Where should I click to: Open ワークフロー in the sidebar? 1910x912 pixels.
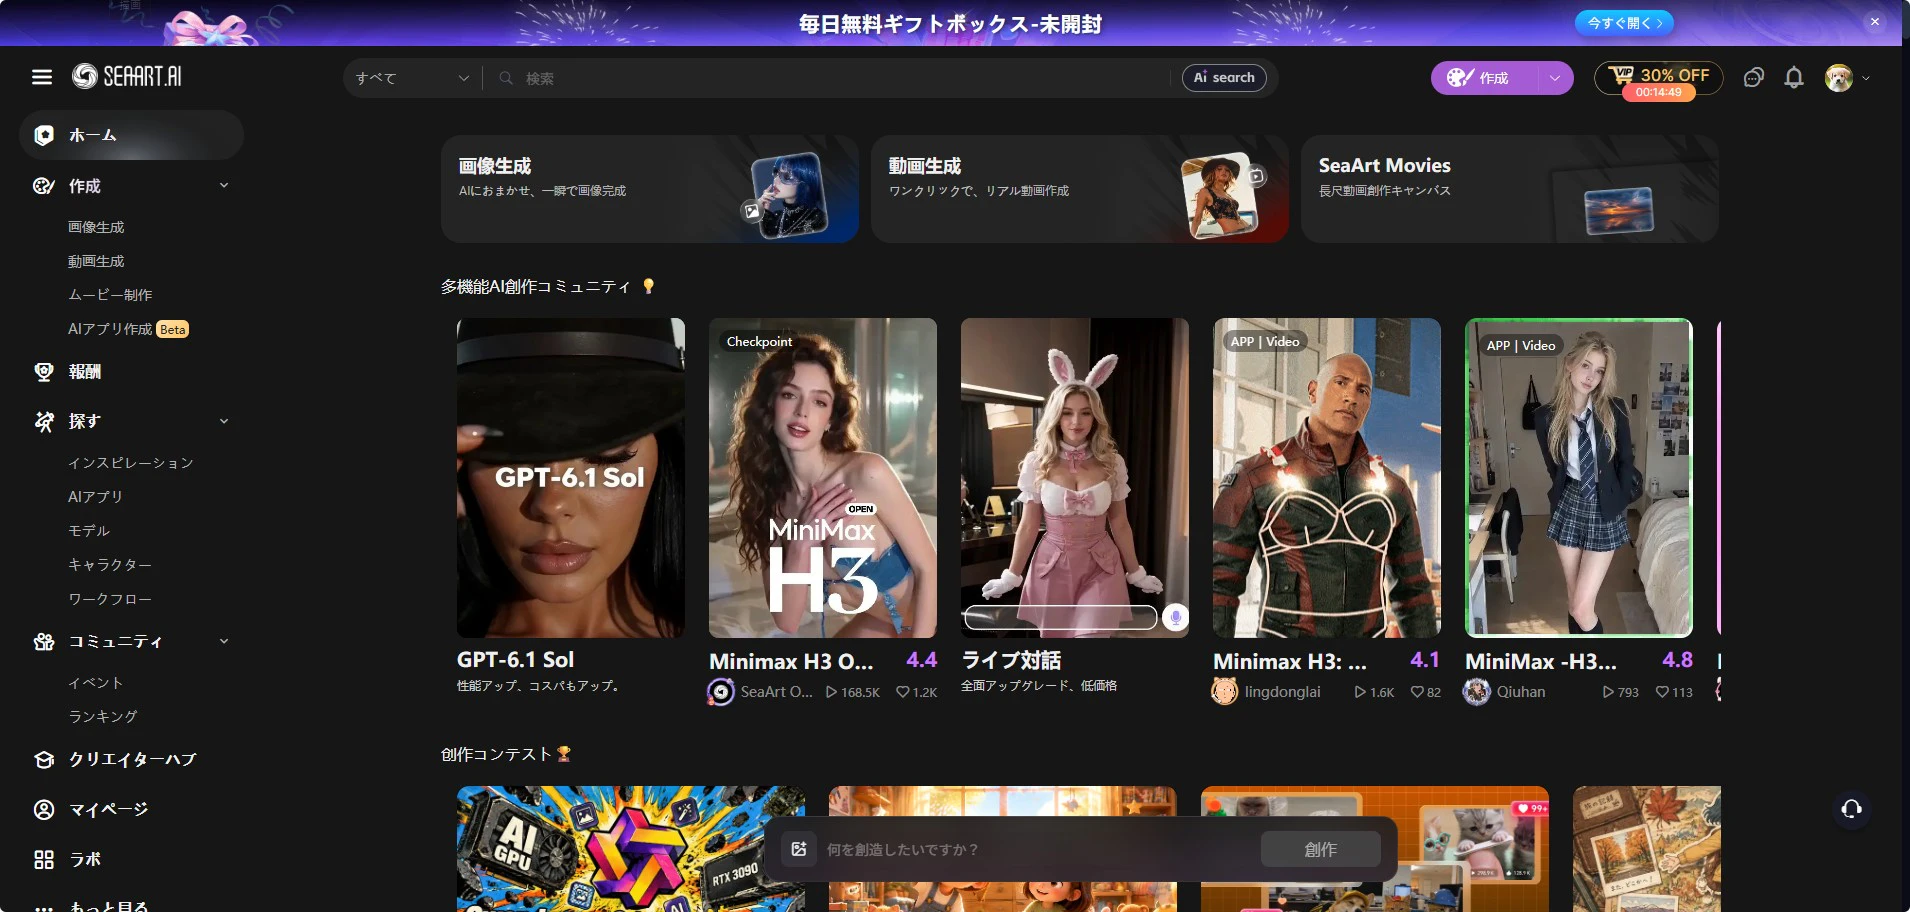[x=110, y=599]
